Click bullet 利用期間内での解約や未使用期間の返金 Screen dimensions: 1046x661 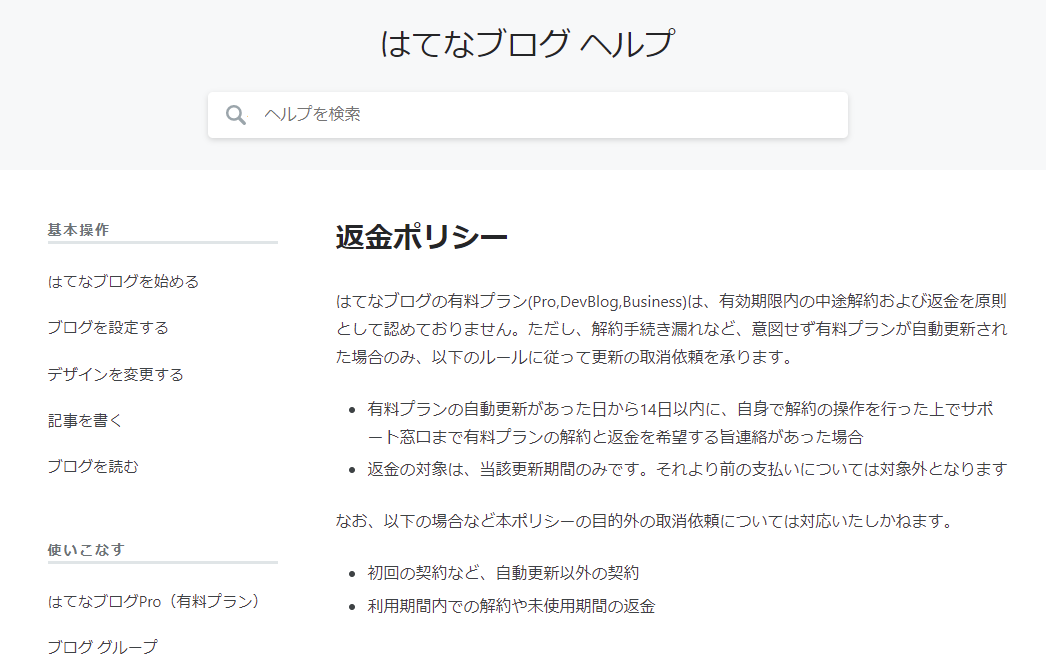pyautogui.click(x=511, y=606)
